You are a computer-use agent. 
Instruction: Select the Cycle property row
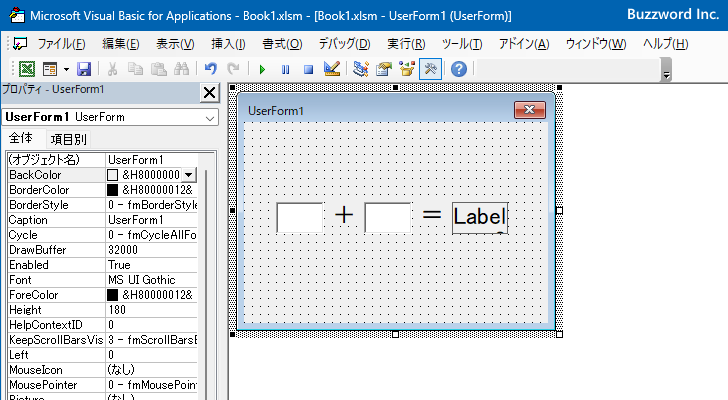point(103,235)
